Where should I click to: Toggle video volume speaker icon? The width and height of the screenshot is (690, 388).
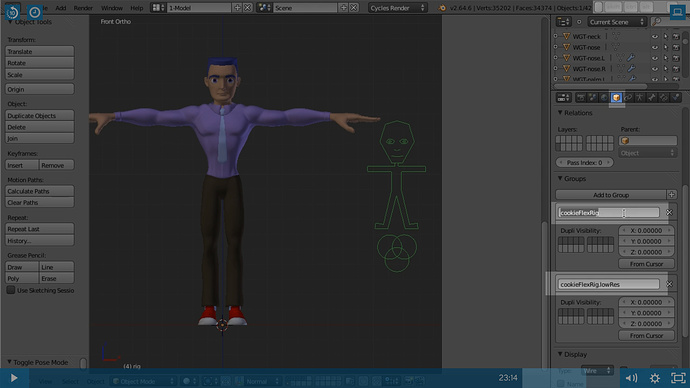coord(631,378)
